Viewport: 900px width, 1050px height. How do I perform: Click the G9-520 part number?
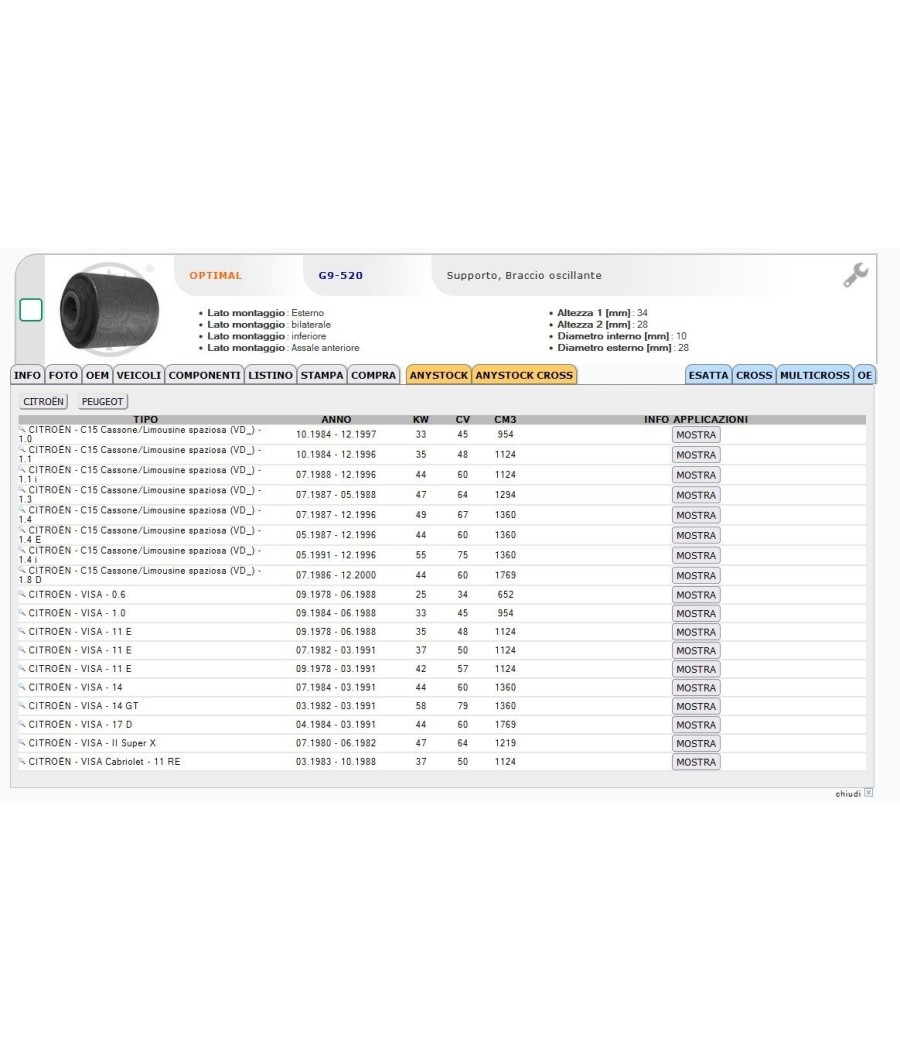[x=340, y=275]
